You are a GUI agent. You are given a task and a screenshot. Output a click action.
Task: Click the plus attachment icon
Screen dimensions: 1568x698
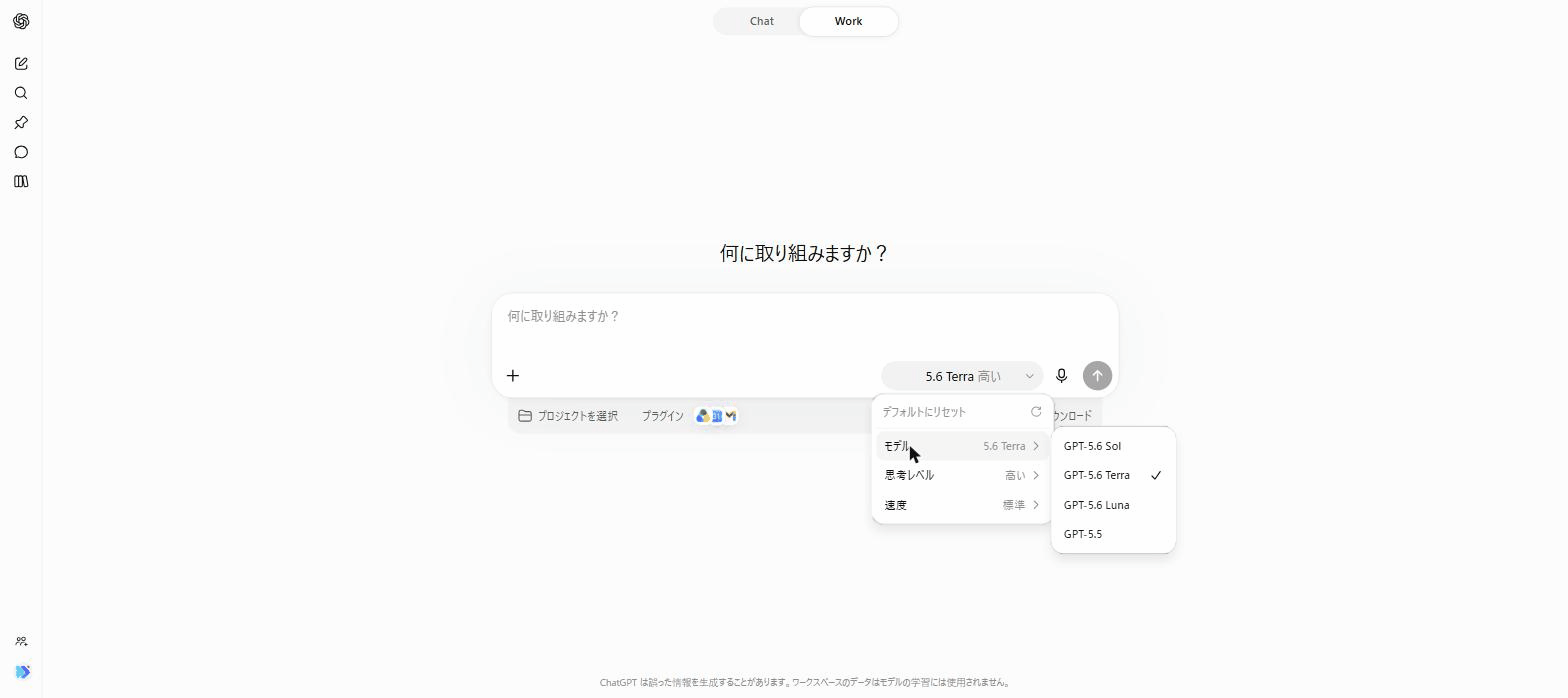click(513, 376)
